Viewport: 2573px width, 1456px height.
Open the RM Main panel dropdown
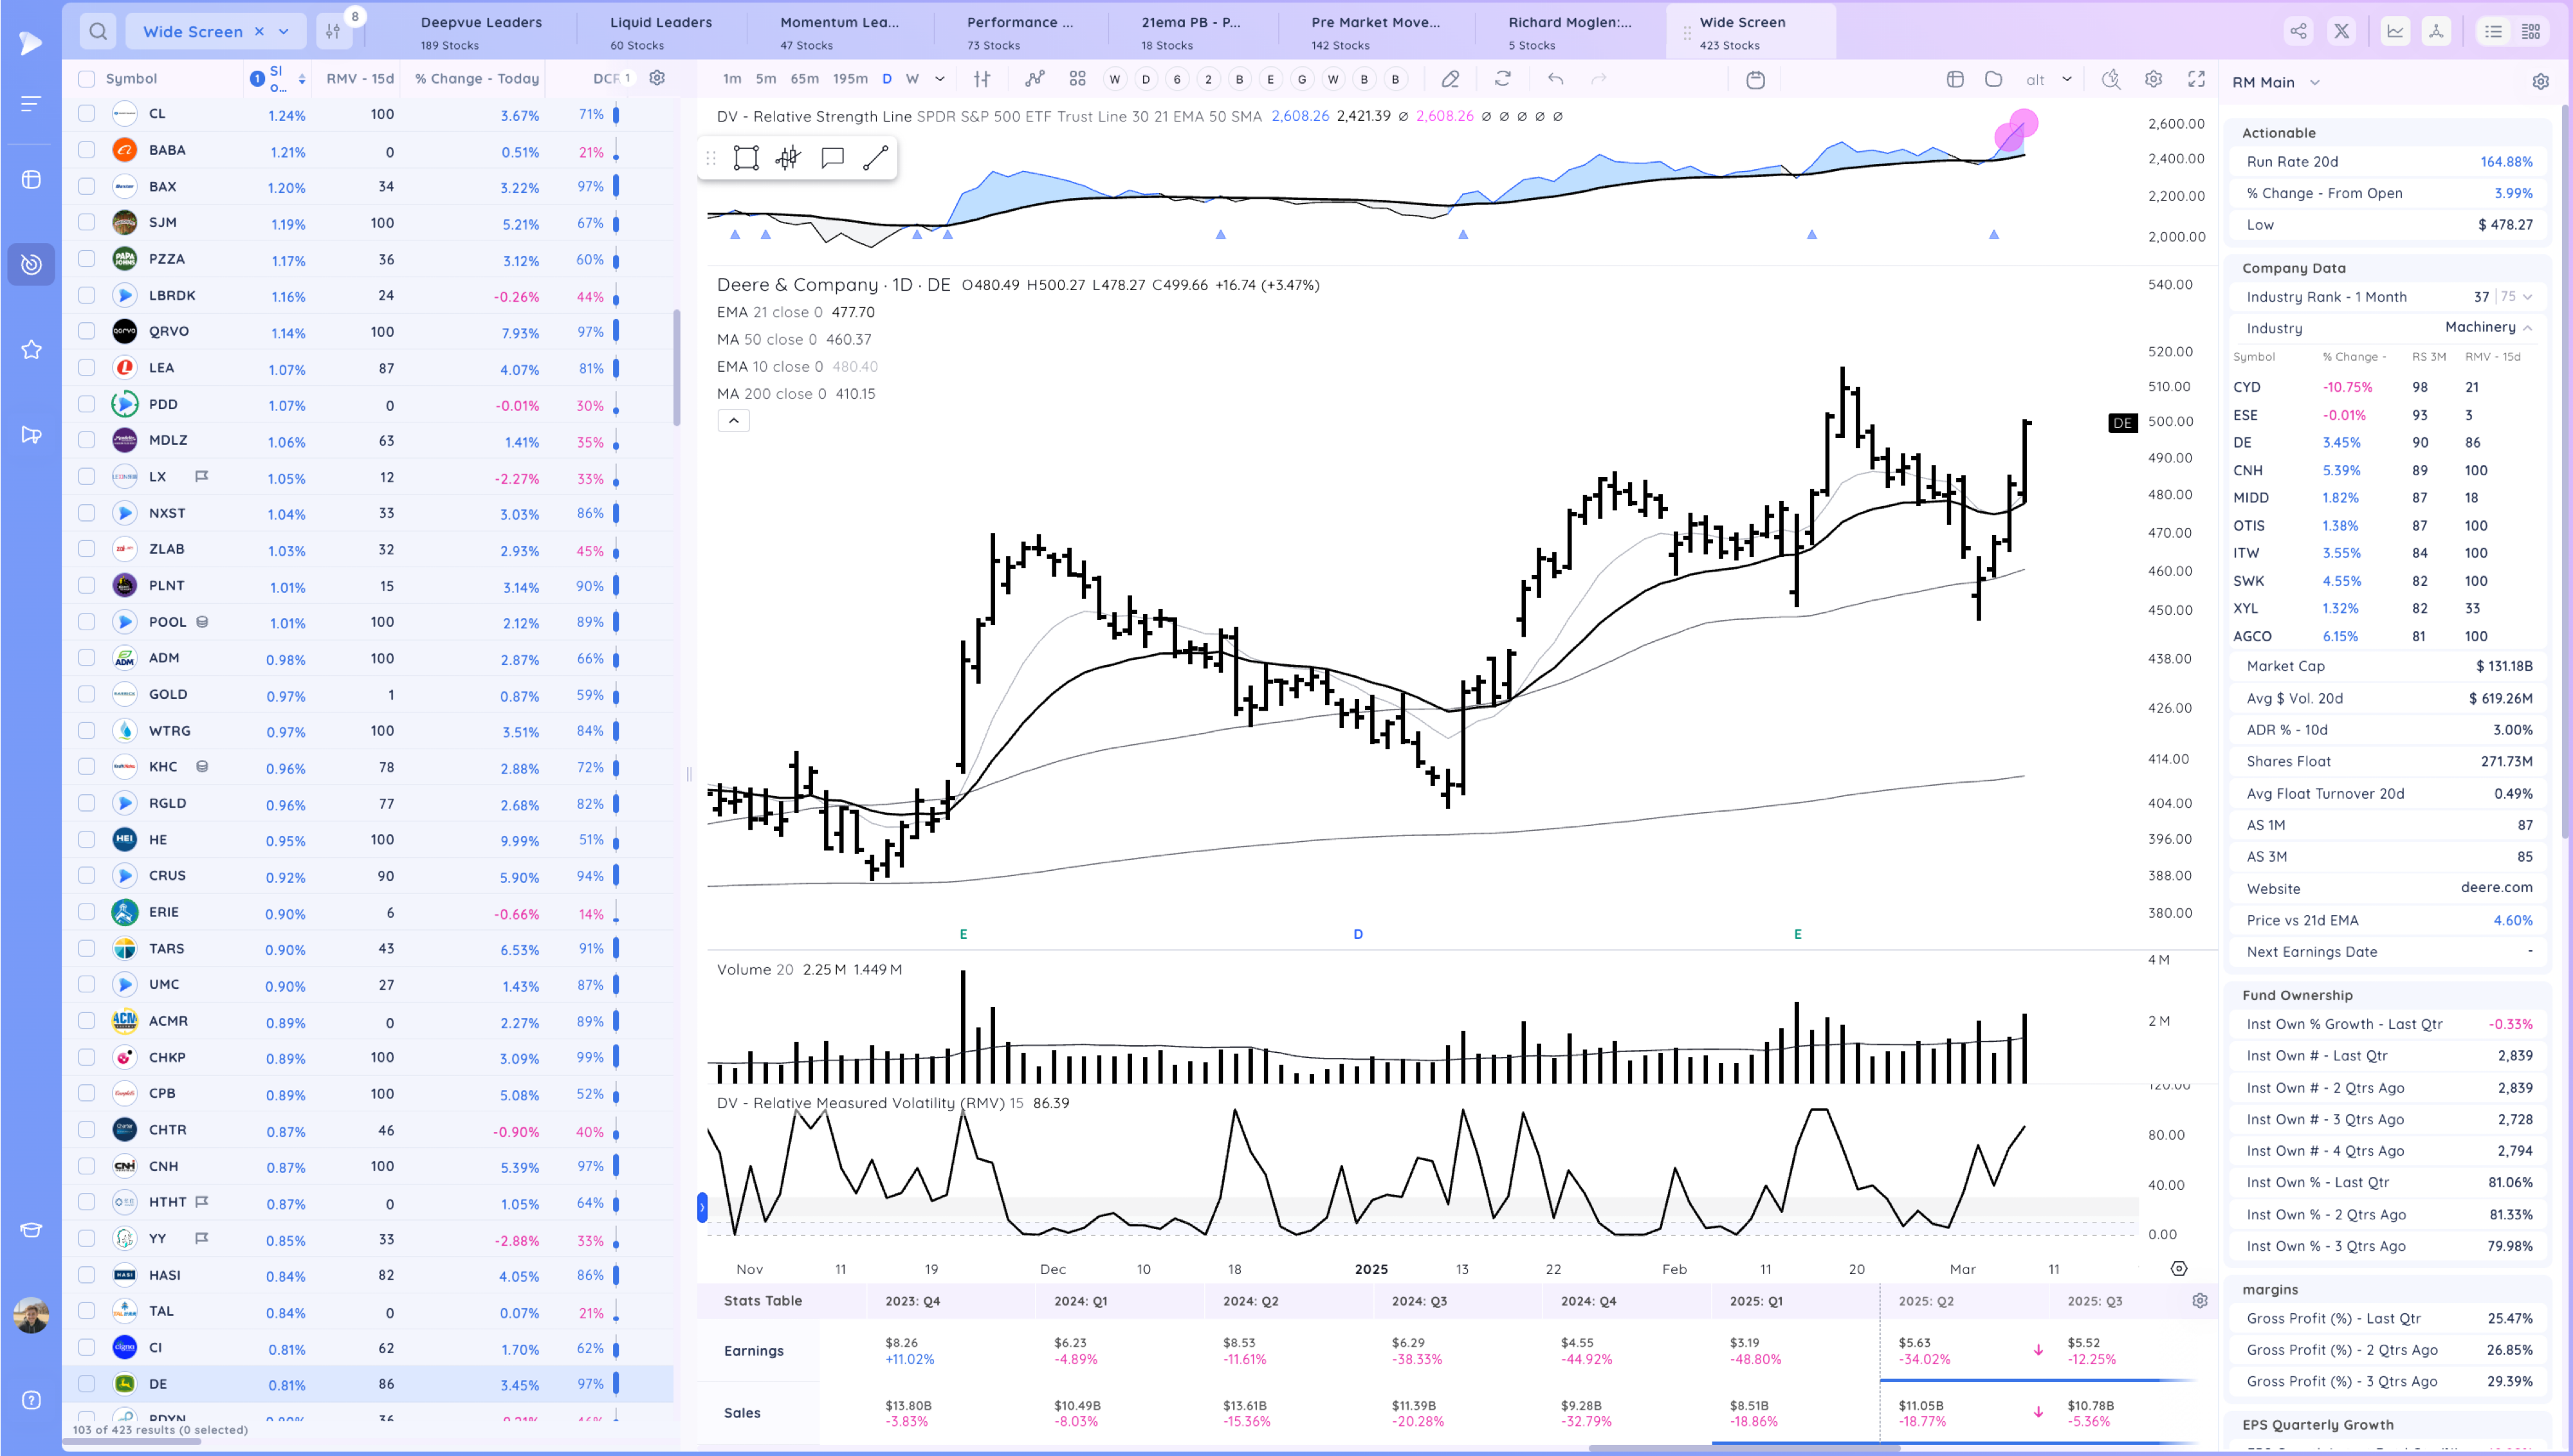[2314, 83]
